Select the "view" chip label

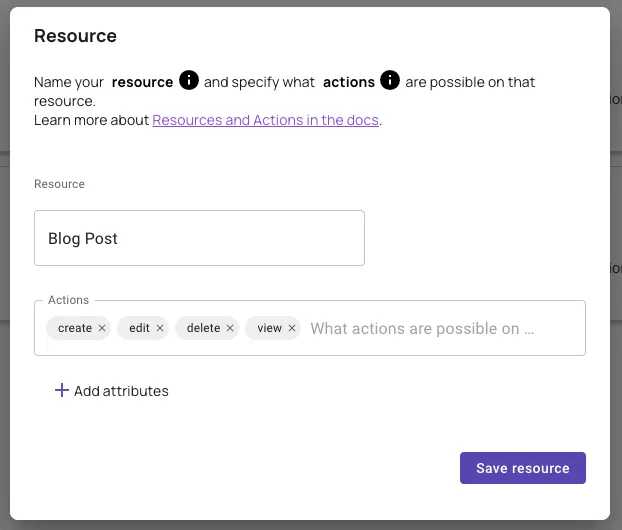click(269, 328)
